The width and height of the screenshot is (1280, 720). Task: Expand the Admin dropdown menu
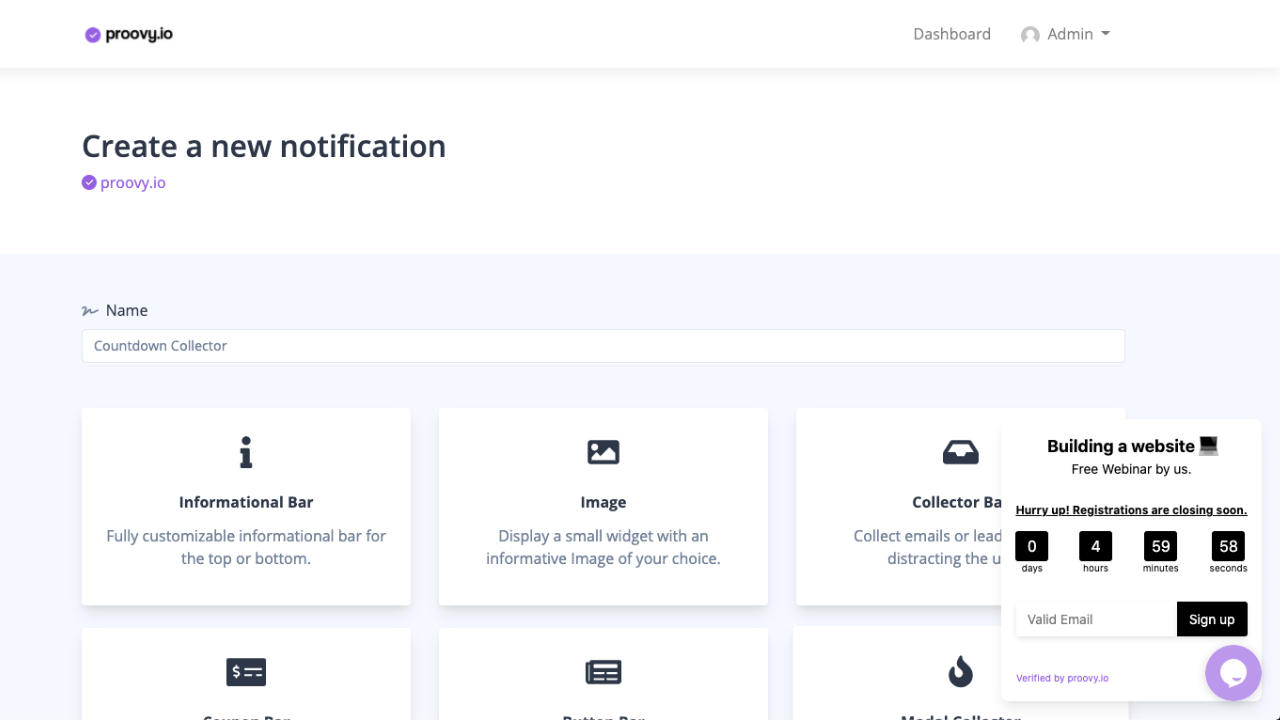pos(1069,34)
